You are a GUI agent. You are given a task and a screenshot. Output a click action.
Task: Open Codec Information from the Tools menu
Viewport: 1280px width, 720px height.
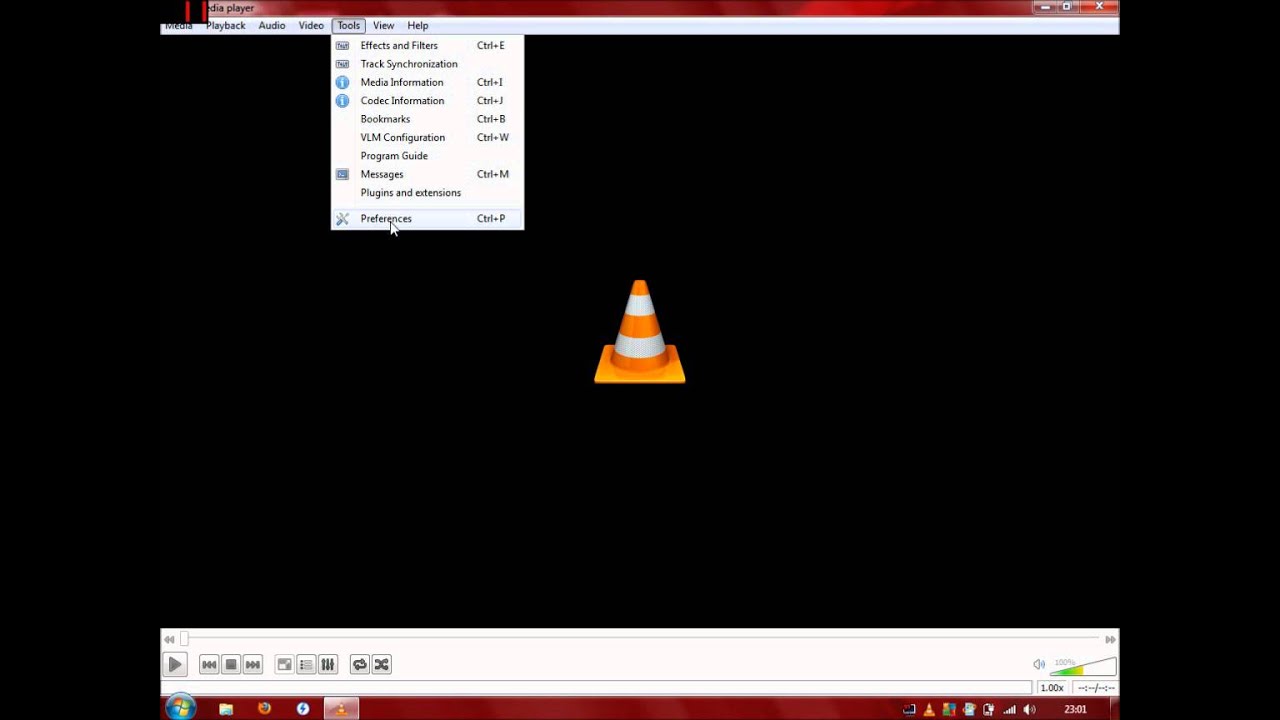pyautogui.click(x=427, y=100)
